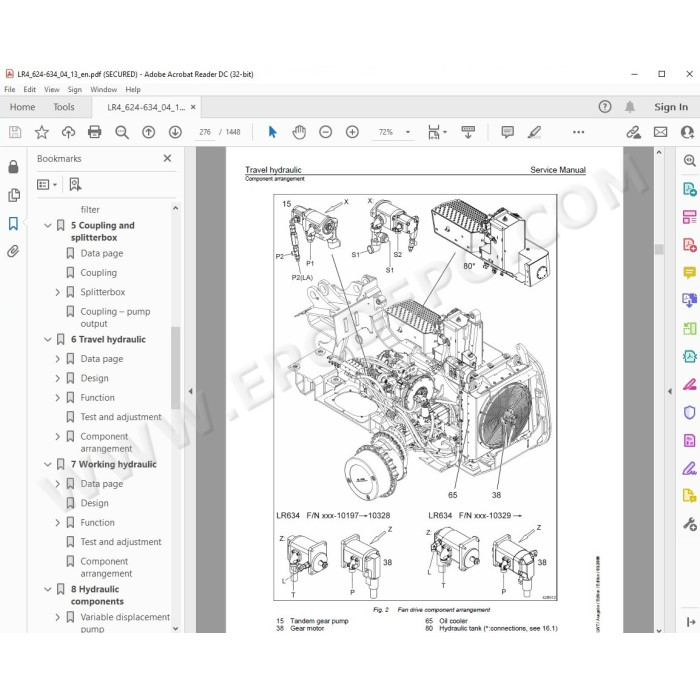
Task: Print the document with the printer icon
Action: [x=95, y=132]
